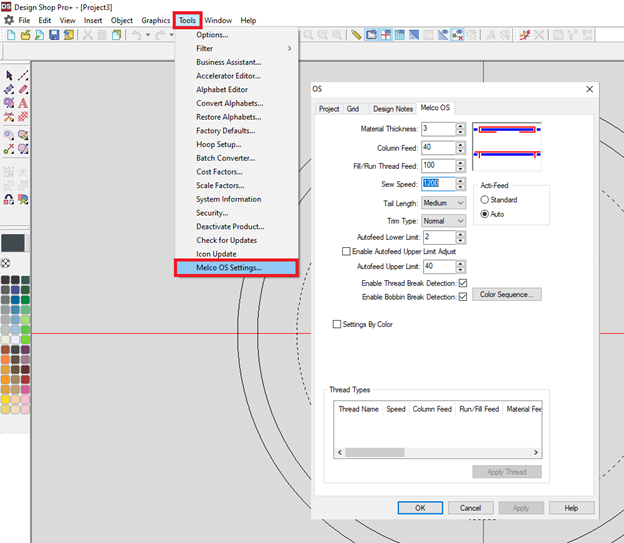Click the Undo arrow icon
This screenshot has height=543, width=624.
click(135, 35)
